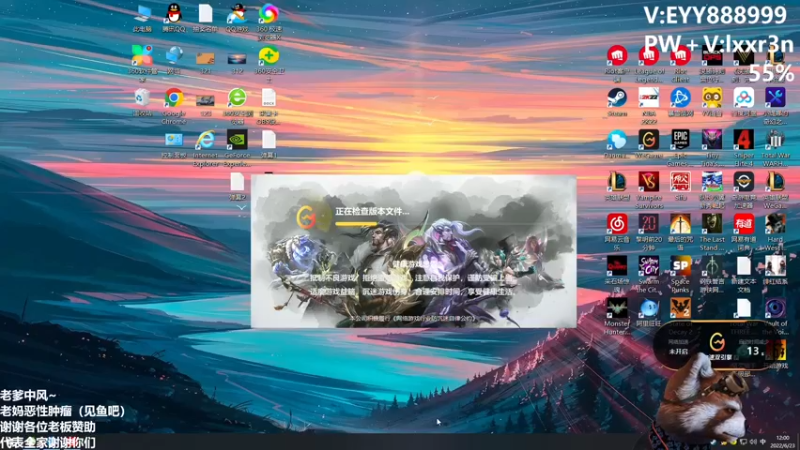Image resolution: width=800 pixels, height=450 pixels.
Task: Open the Riot Client shortcut
Action: click(x=681, y=55)
